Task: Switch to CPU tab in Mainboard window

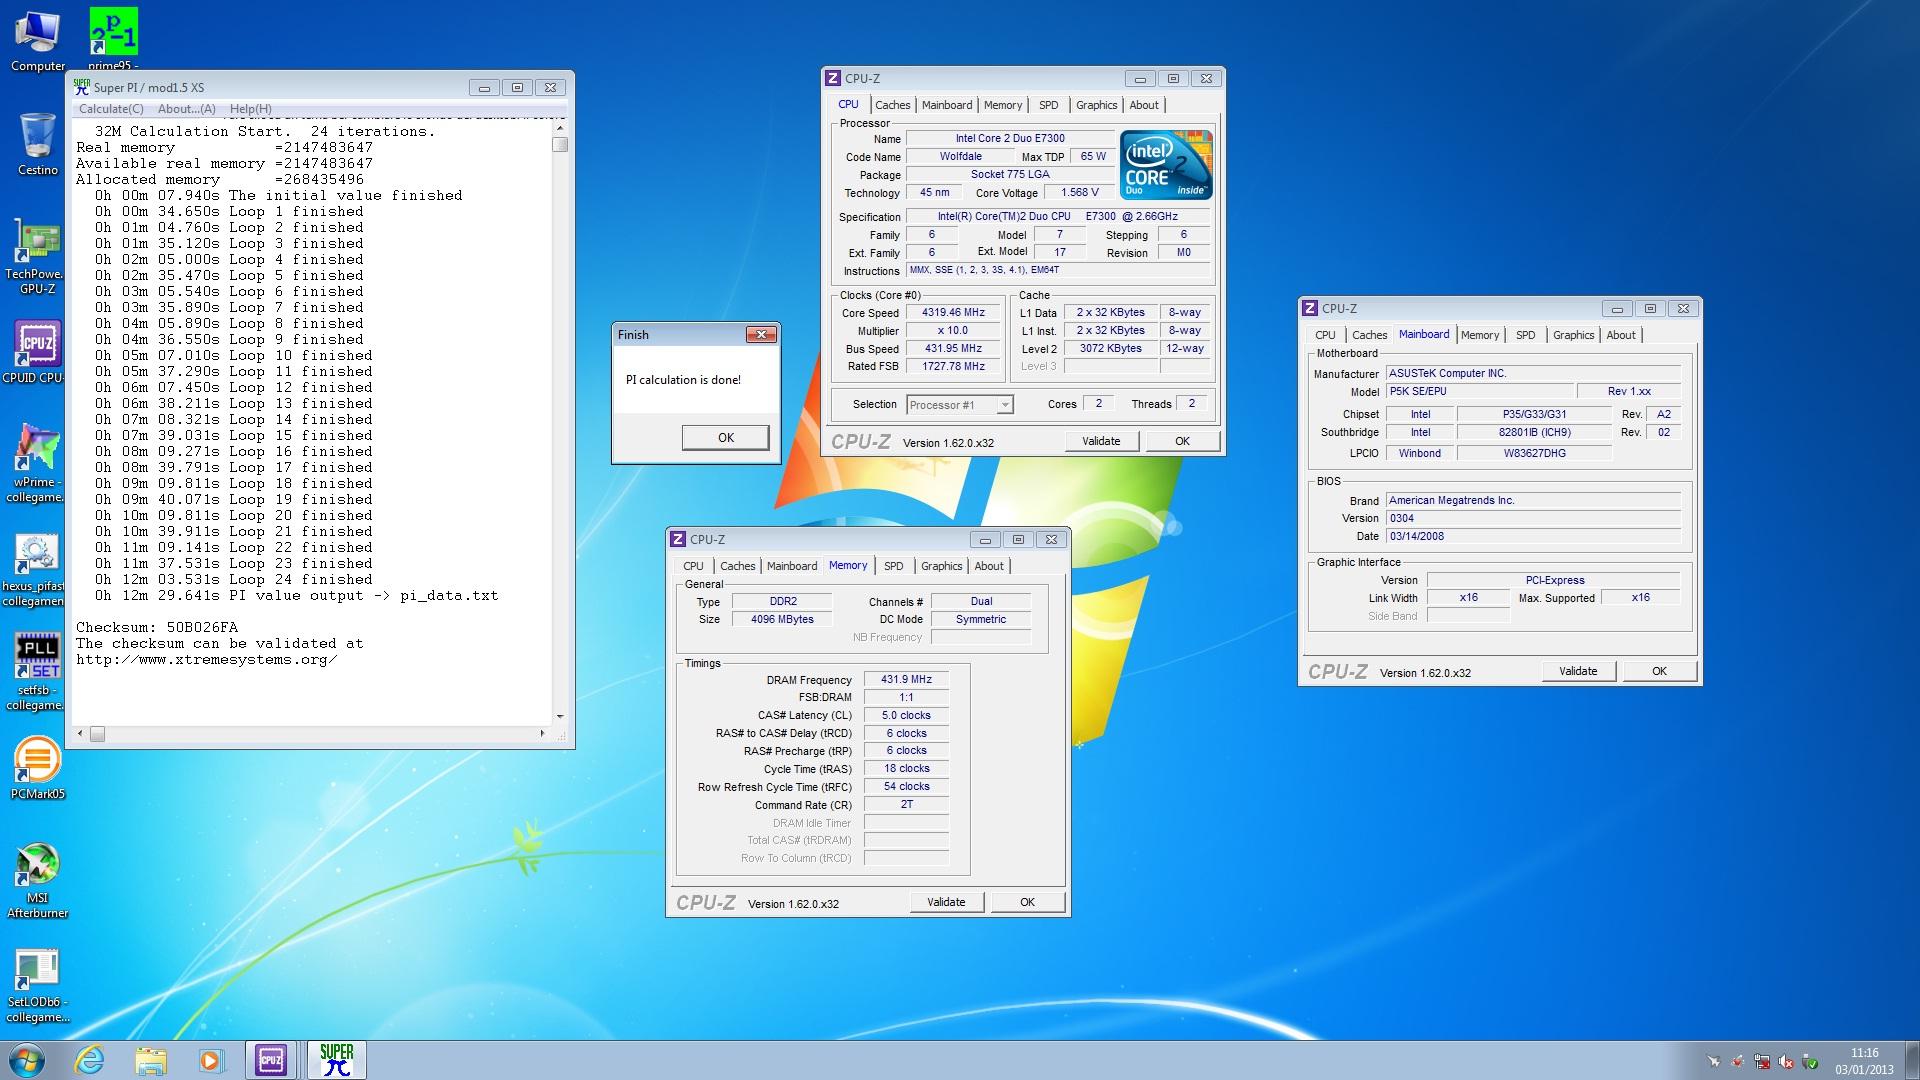Action: 1325,335
